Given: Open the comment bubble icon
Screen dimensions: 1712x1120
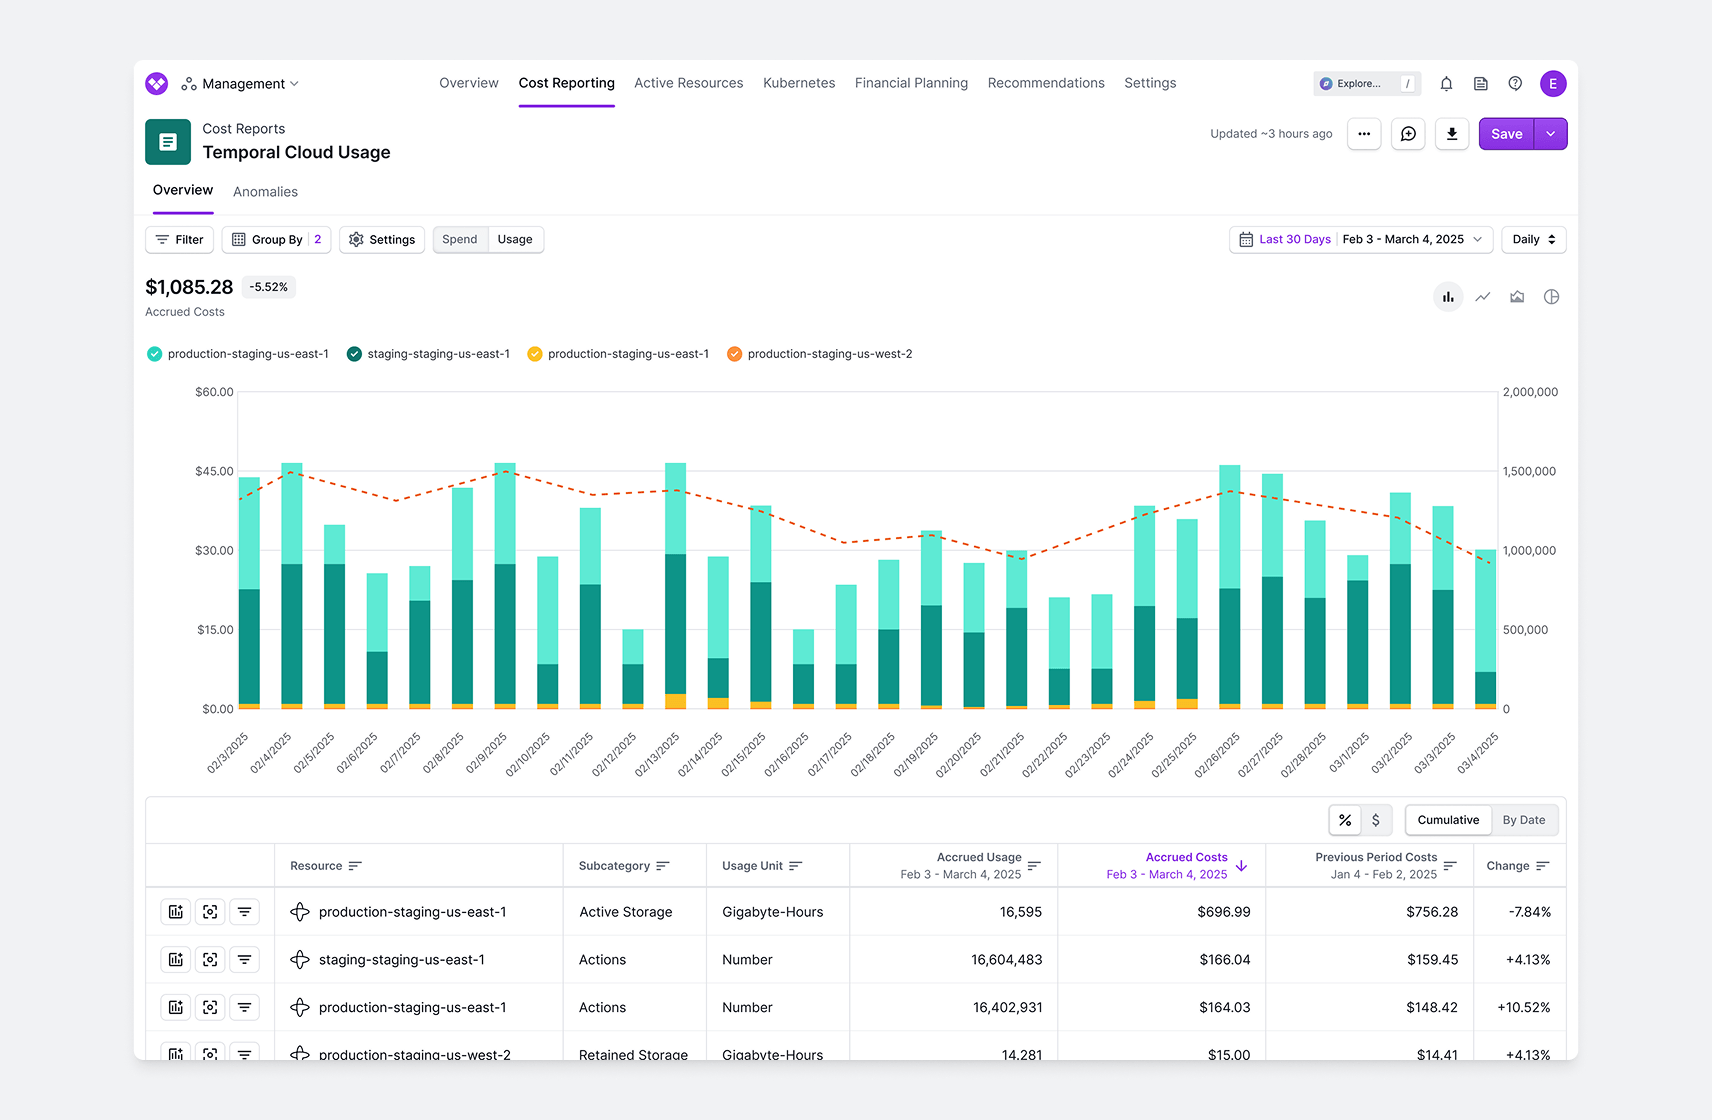Looking at the screenshot, I should pos(1408,134).
